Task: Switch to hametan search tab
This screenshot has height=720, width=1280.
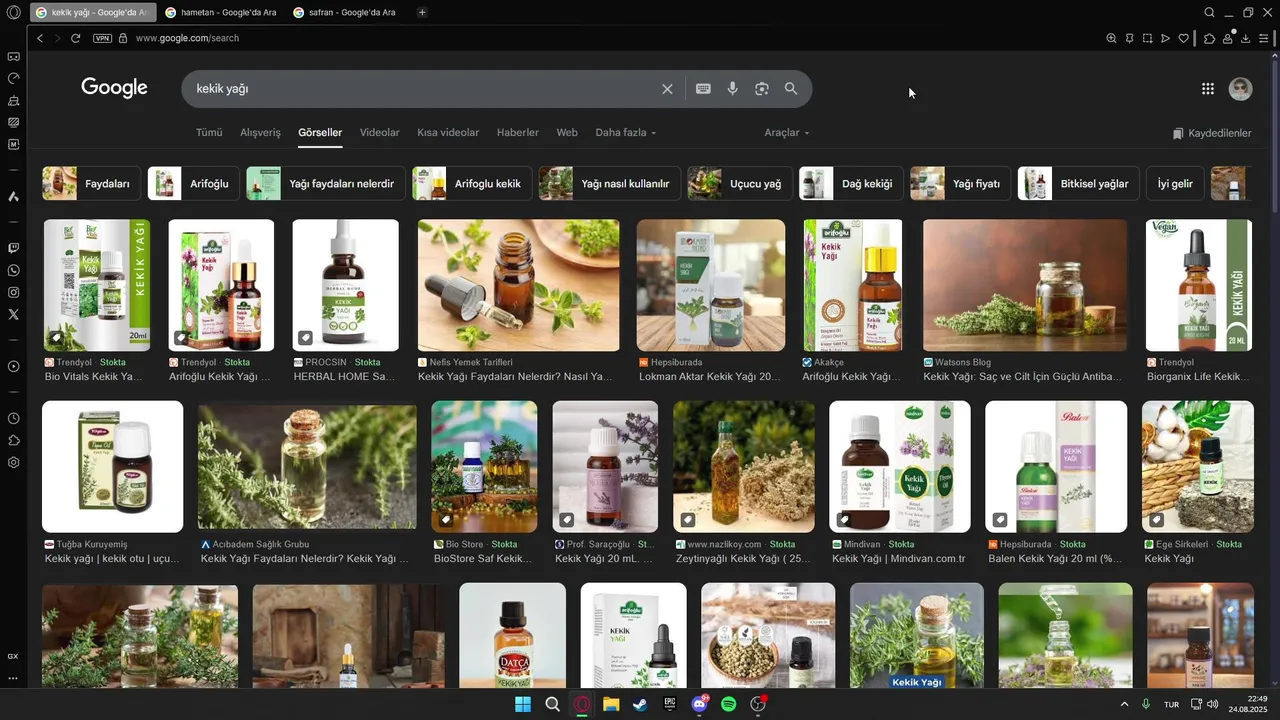Action: [x=220, y=12]
